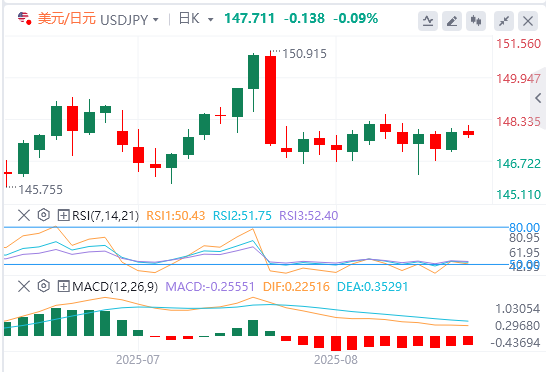
Task: Expand the MACD panel plus box
Action: [63, 287]
